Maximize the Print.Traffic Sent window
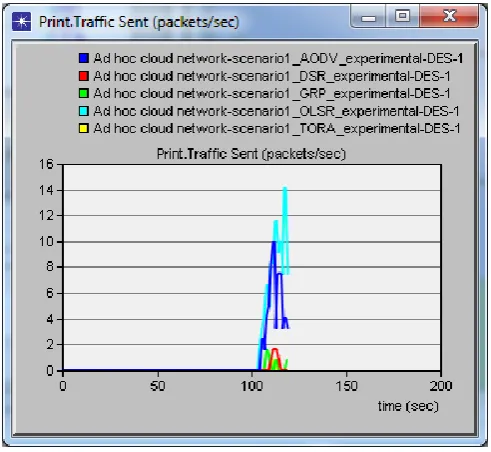Viewport: 491px width, 452px height. [402, 16]
